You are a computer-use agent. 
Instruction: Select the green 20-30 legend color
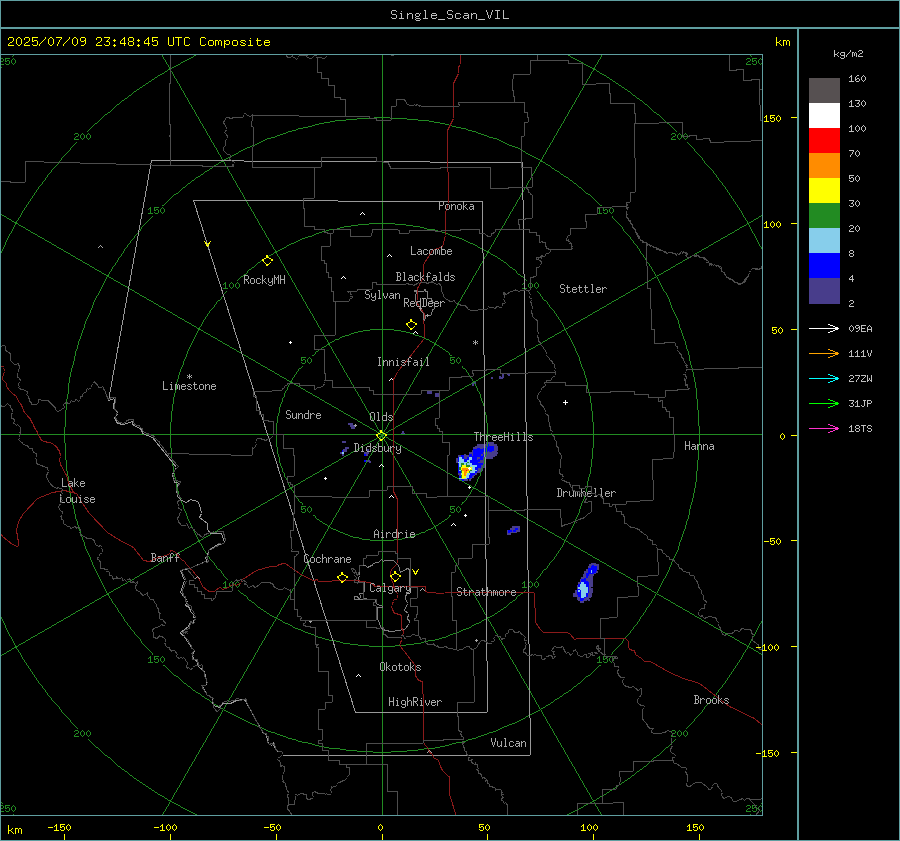pos(824,216)
